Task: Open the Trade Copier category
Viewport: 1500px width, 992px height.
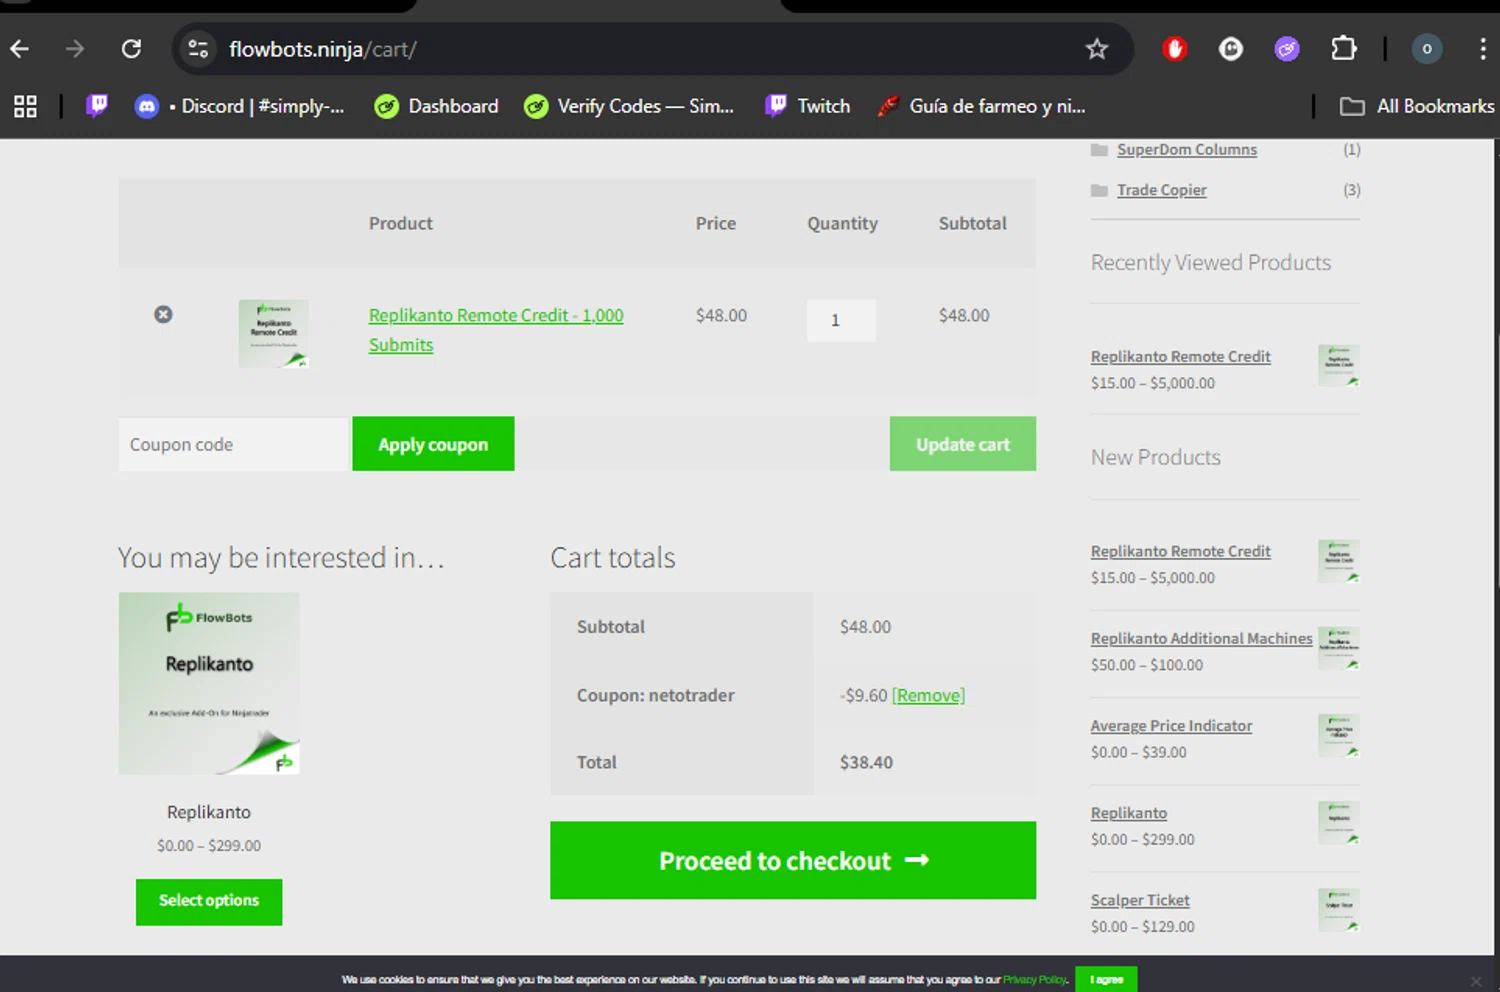Action: [1162, 190]
